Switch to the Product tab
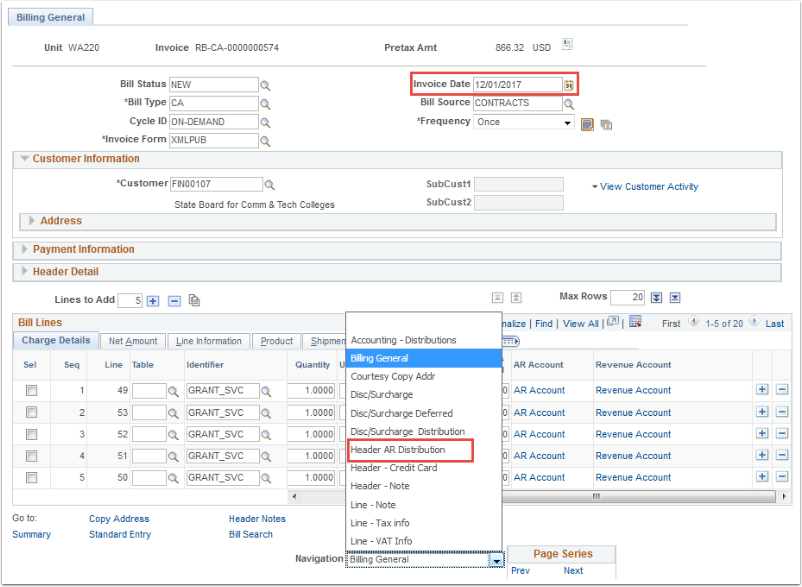802x587 pixels. coord(277,341)
